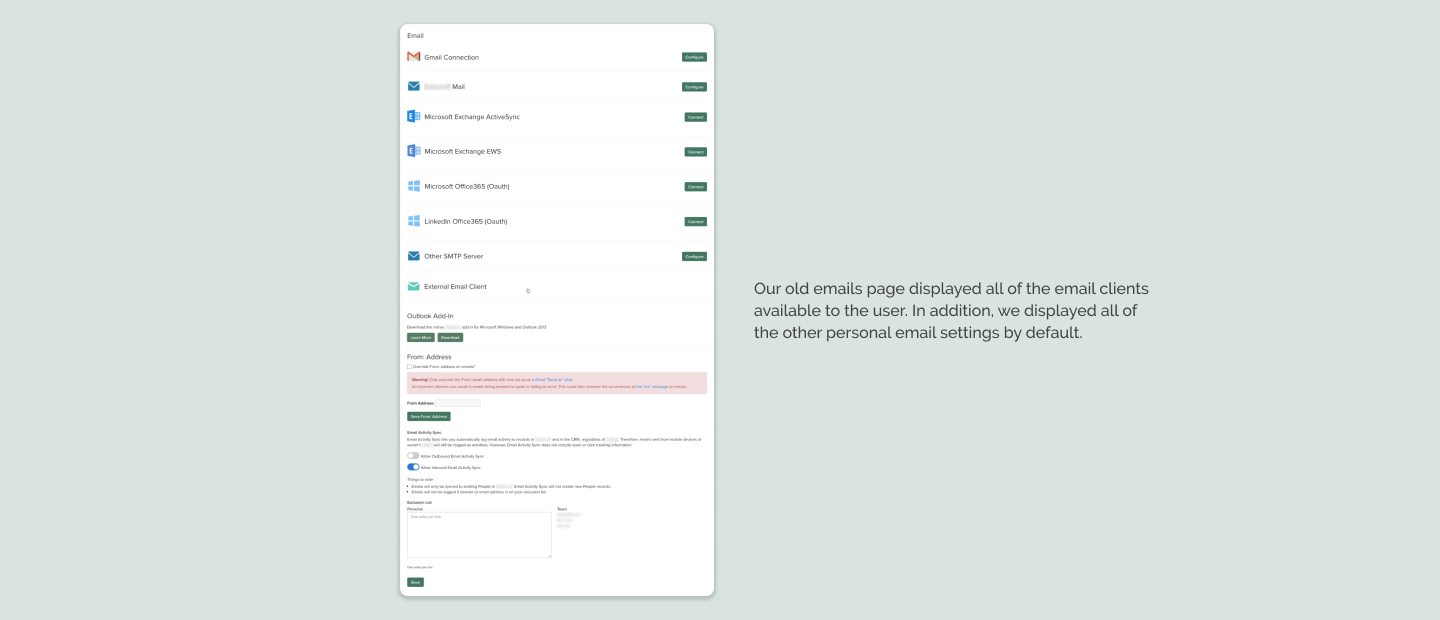Connect Microsoft Exchange ActiveSync
The height and width of the screenshot is (620, 1440).
(x=695, y=117)
